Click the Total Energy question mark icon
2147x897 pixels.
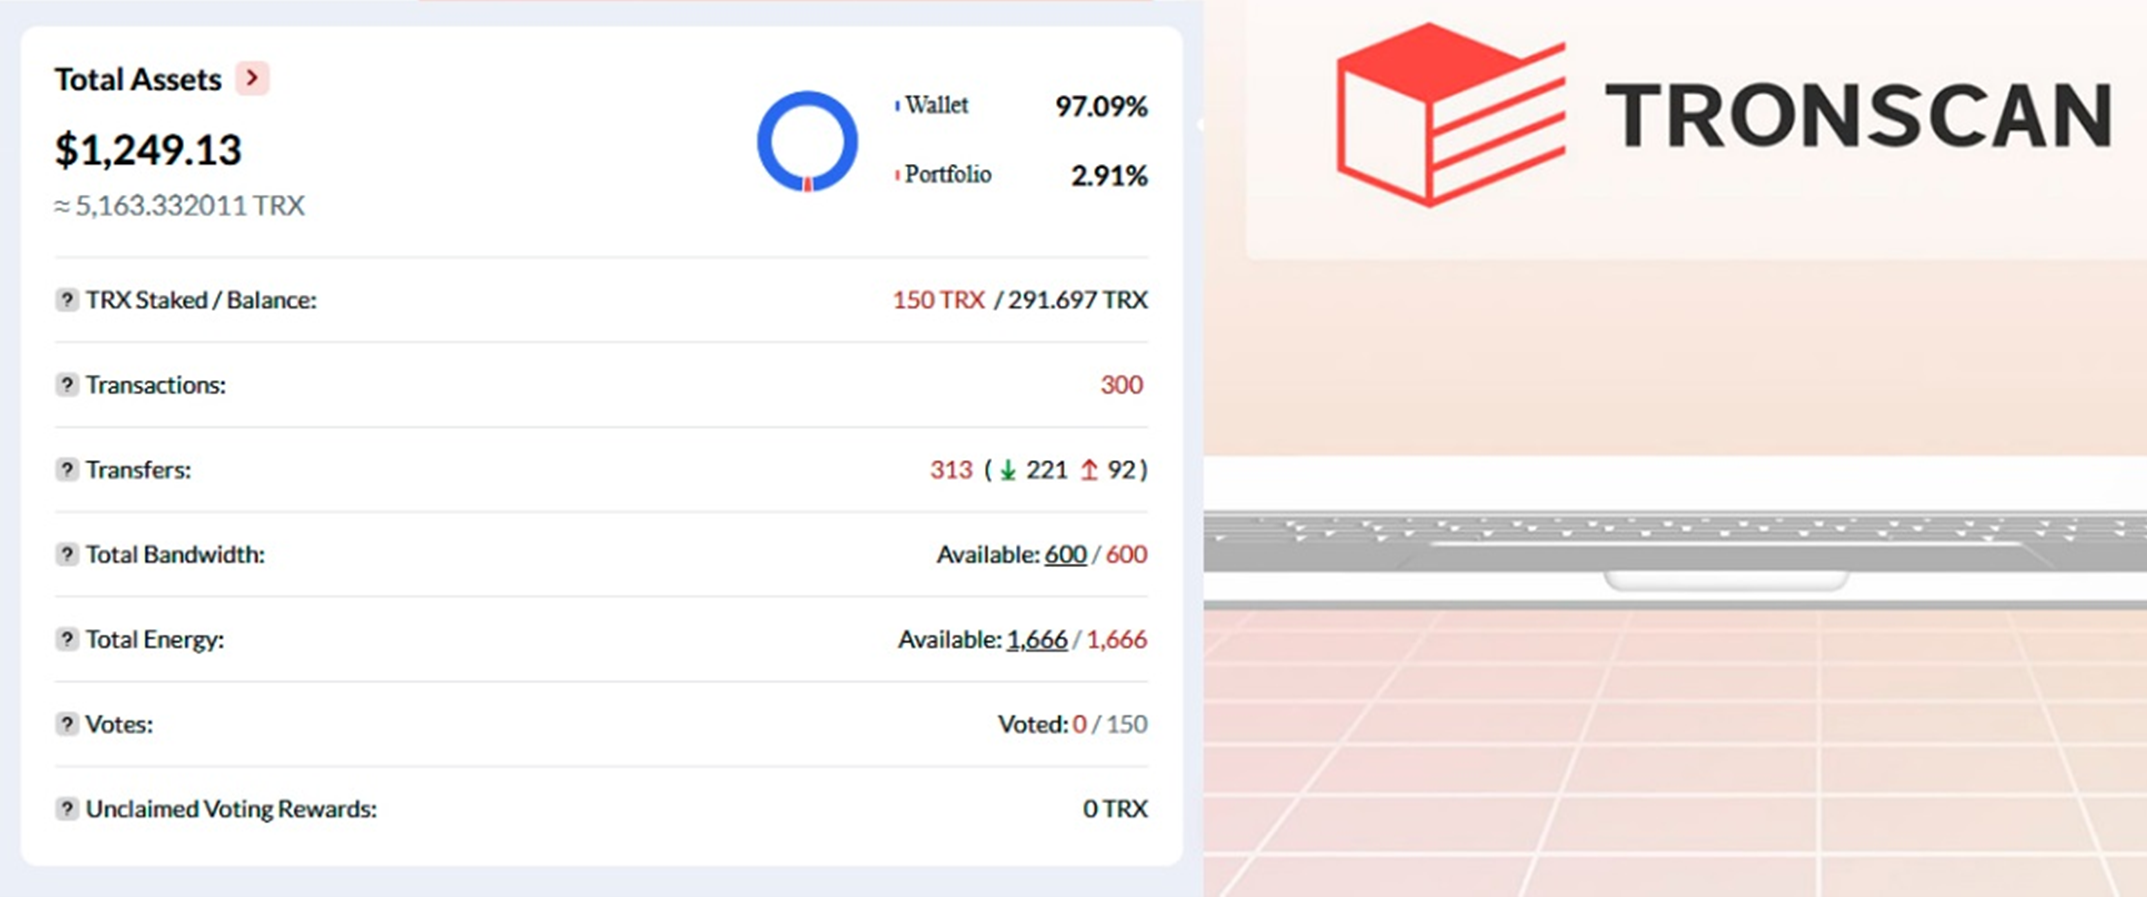click(x=66, y=639)
